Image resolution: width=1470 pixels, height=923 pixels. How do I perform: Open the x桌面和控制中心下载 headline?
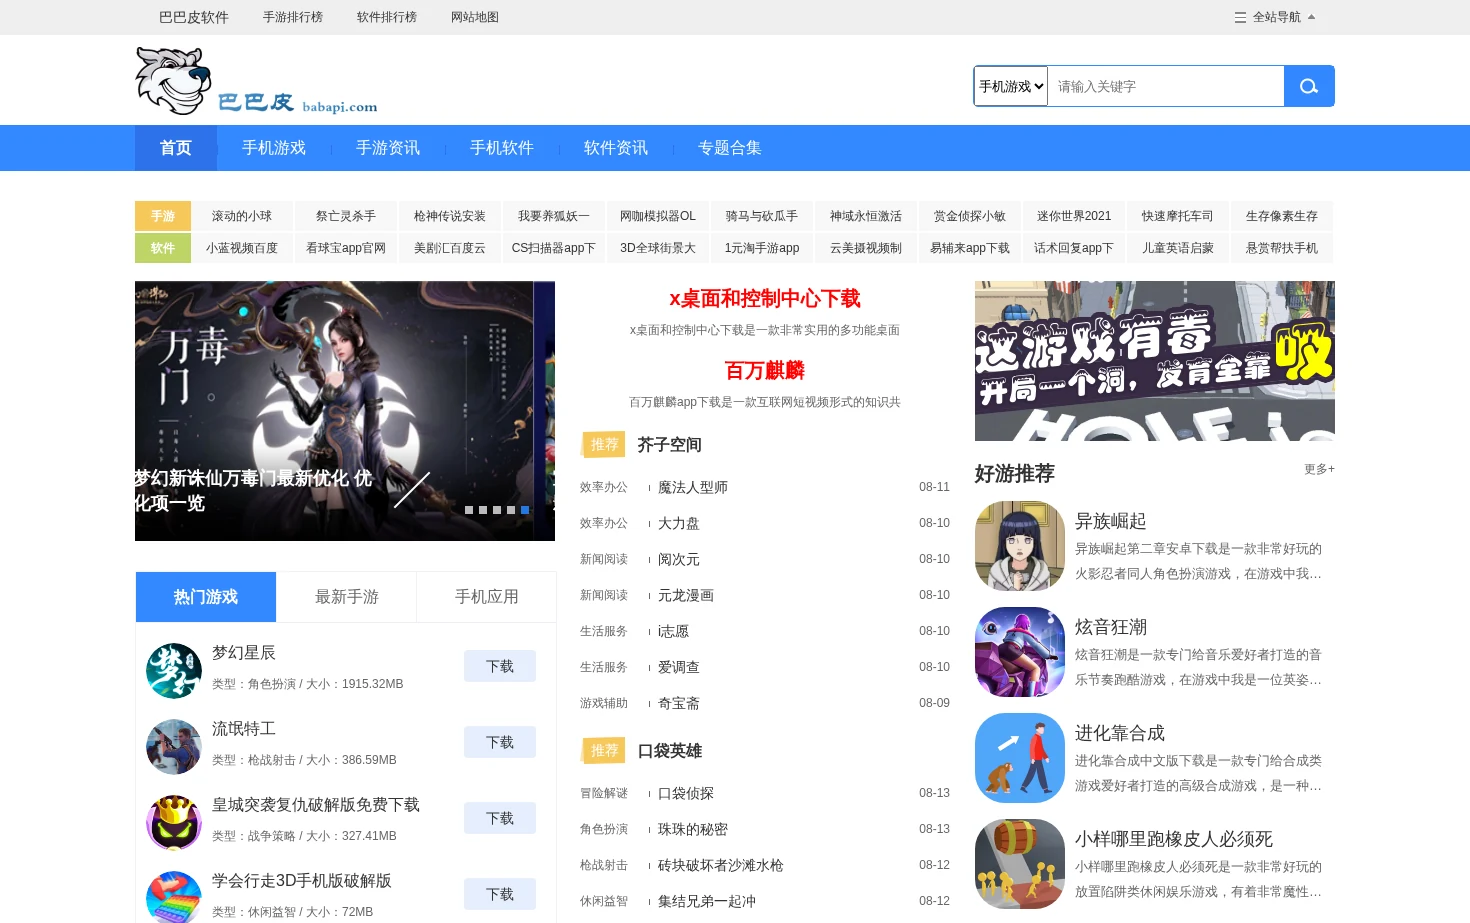(x=765, y=298)
